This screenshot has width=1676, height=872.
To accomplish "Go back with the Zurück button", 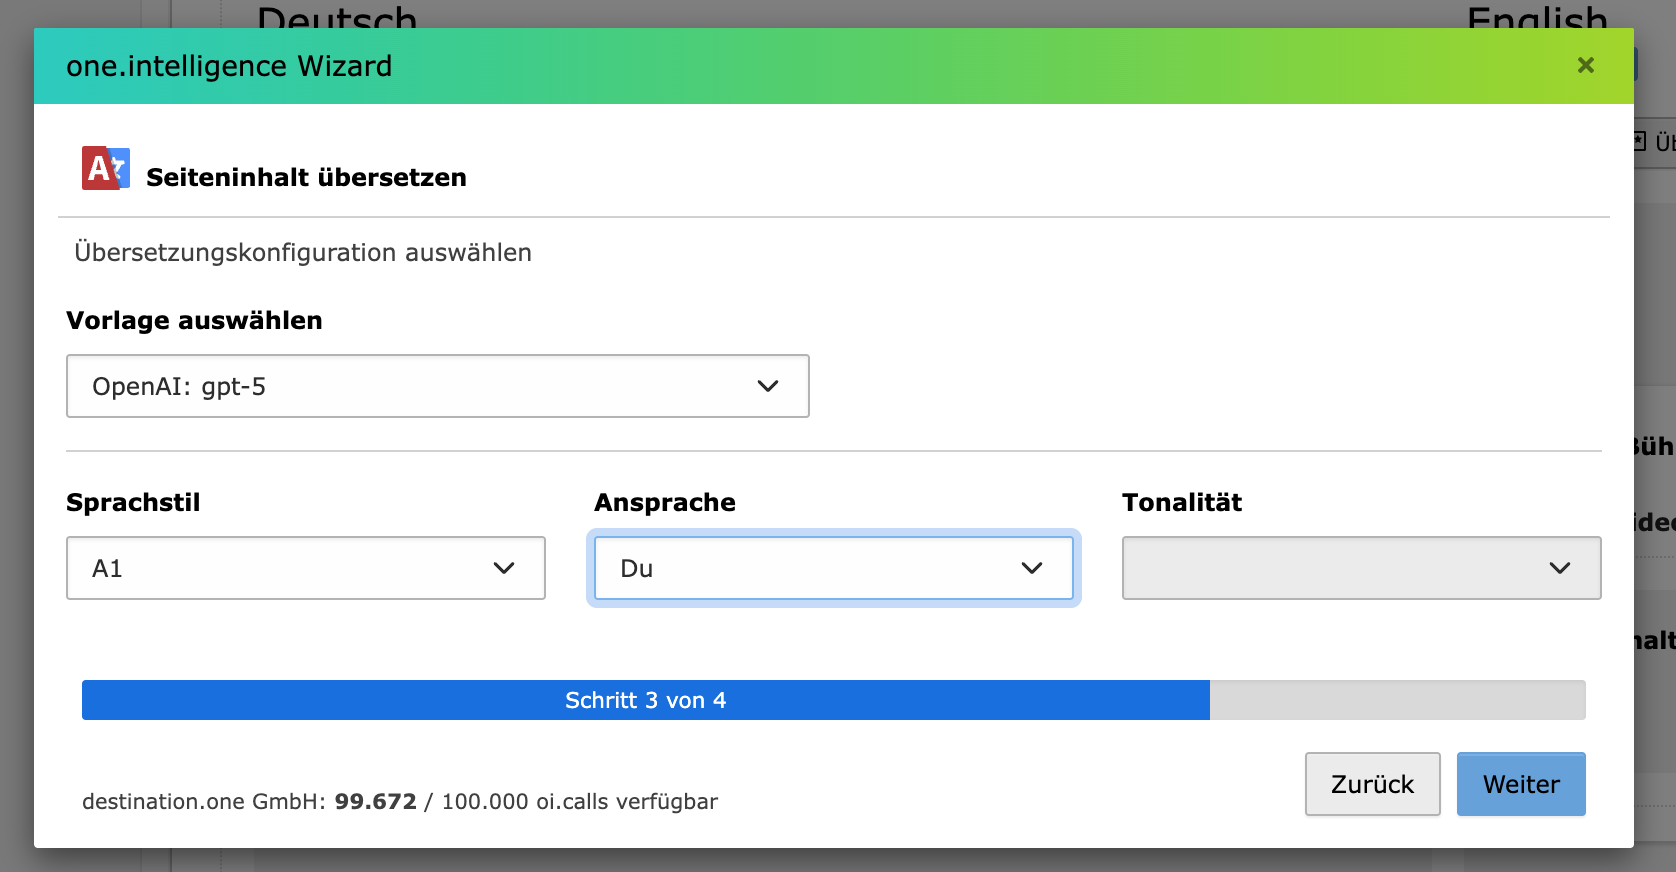I will [1372, 784].
